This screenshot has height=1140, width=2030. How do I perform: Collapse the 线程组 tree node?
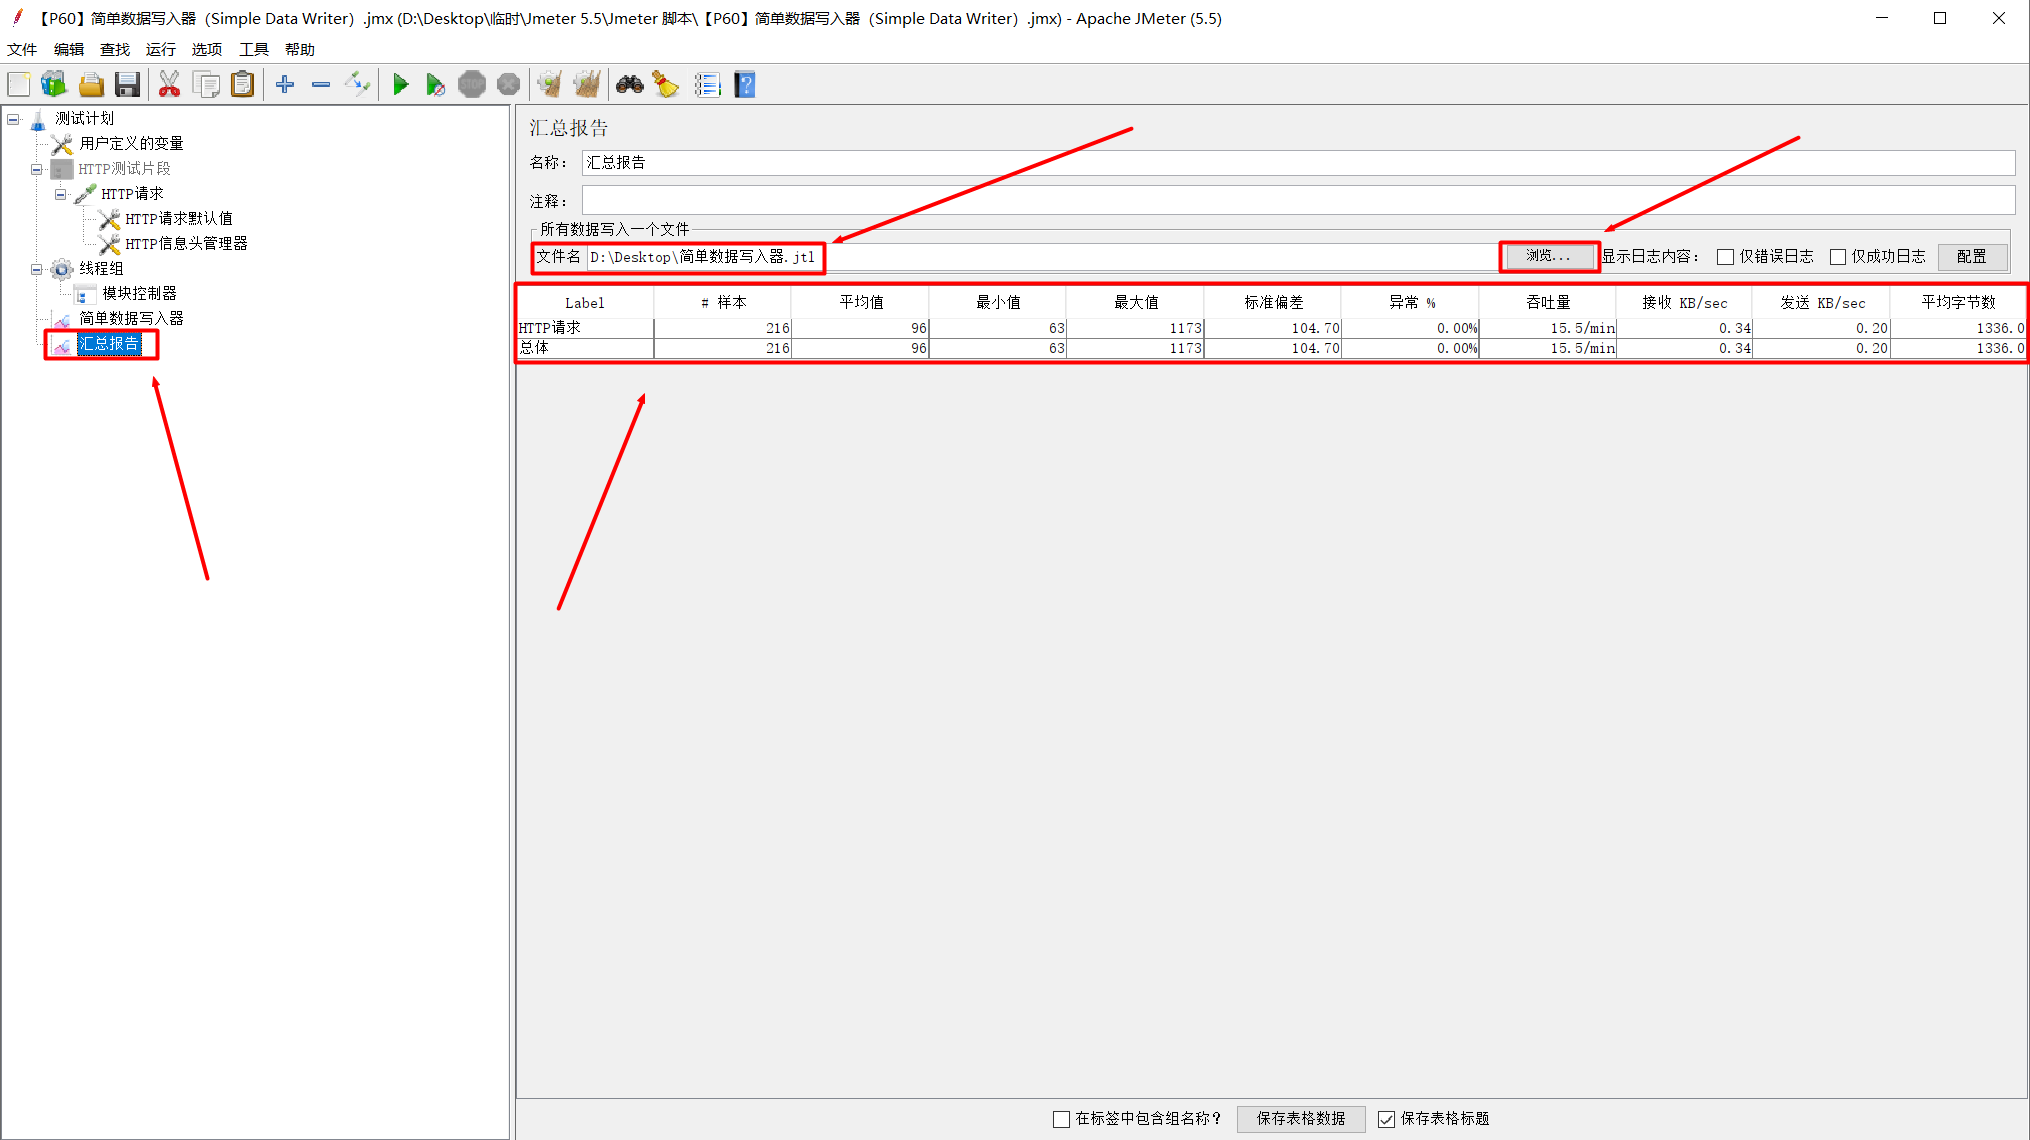[x=37, y=269]
